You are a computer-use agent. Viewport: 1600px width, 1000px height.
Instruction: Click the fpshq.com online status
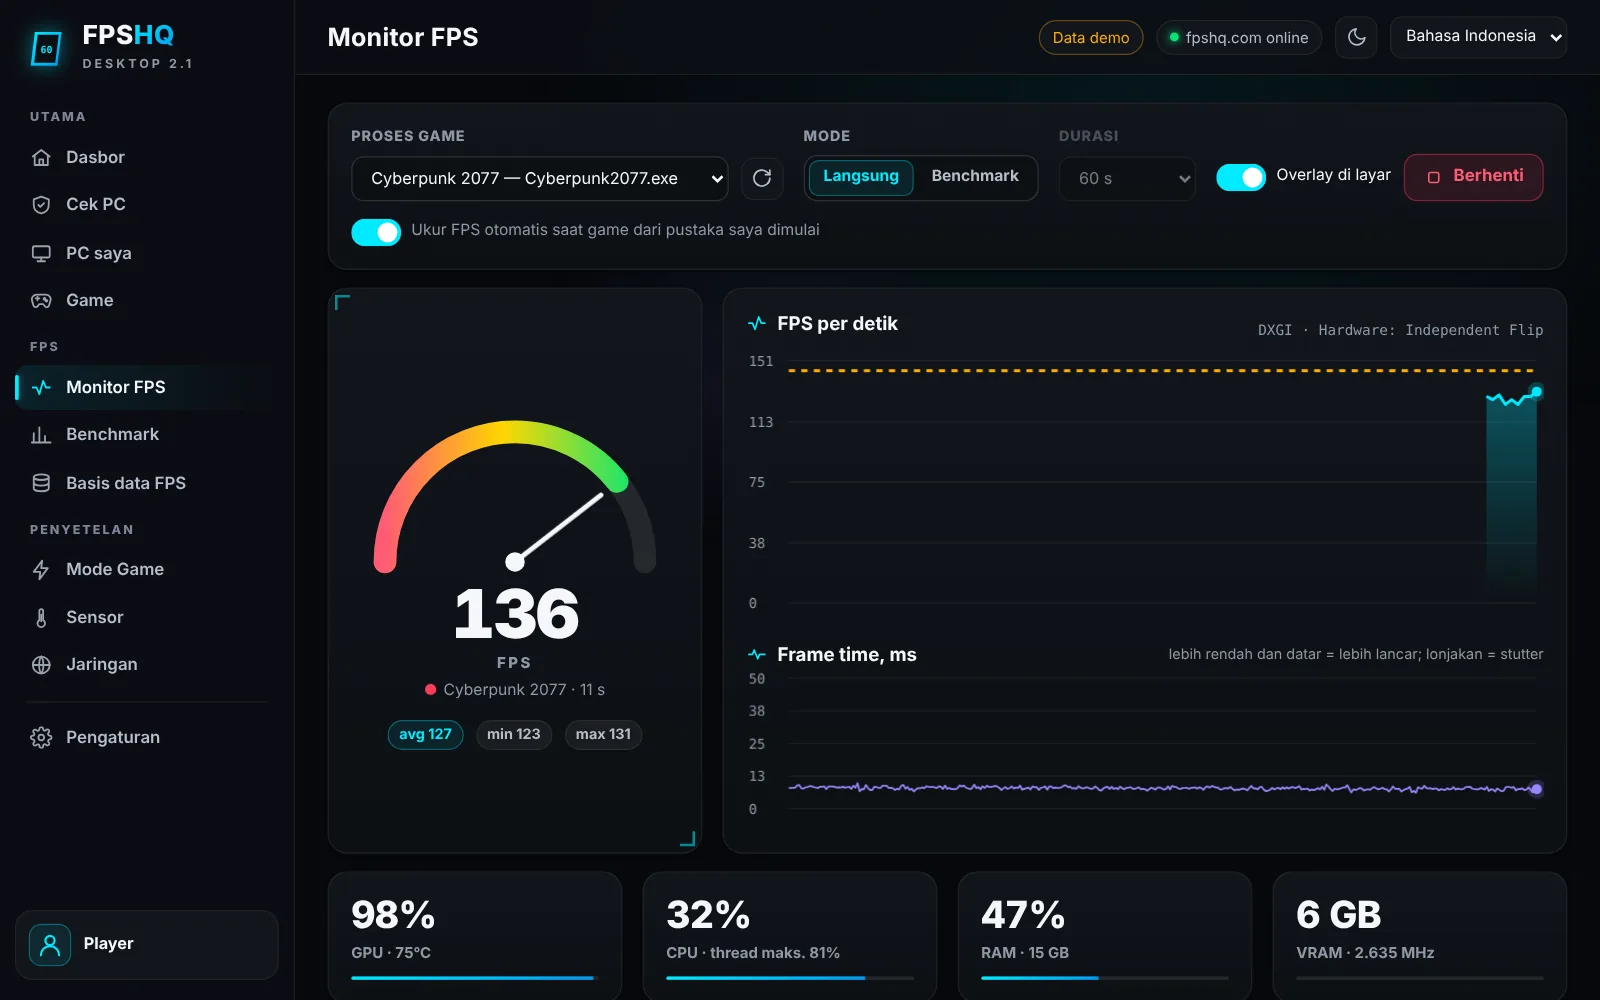pos(1239,37)
